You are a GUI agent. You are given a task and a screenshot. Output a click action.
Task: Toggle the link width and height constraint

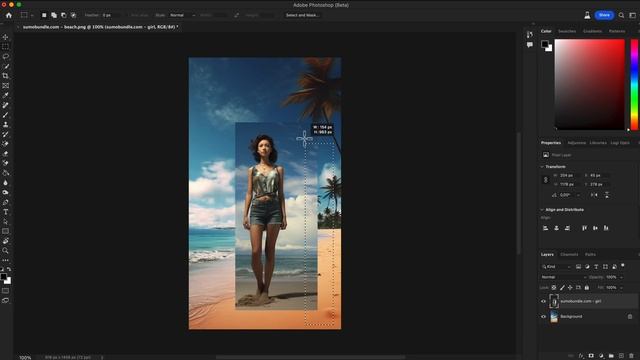click(546, 180)
